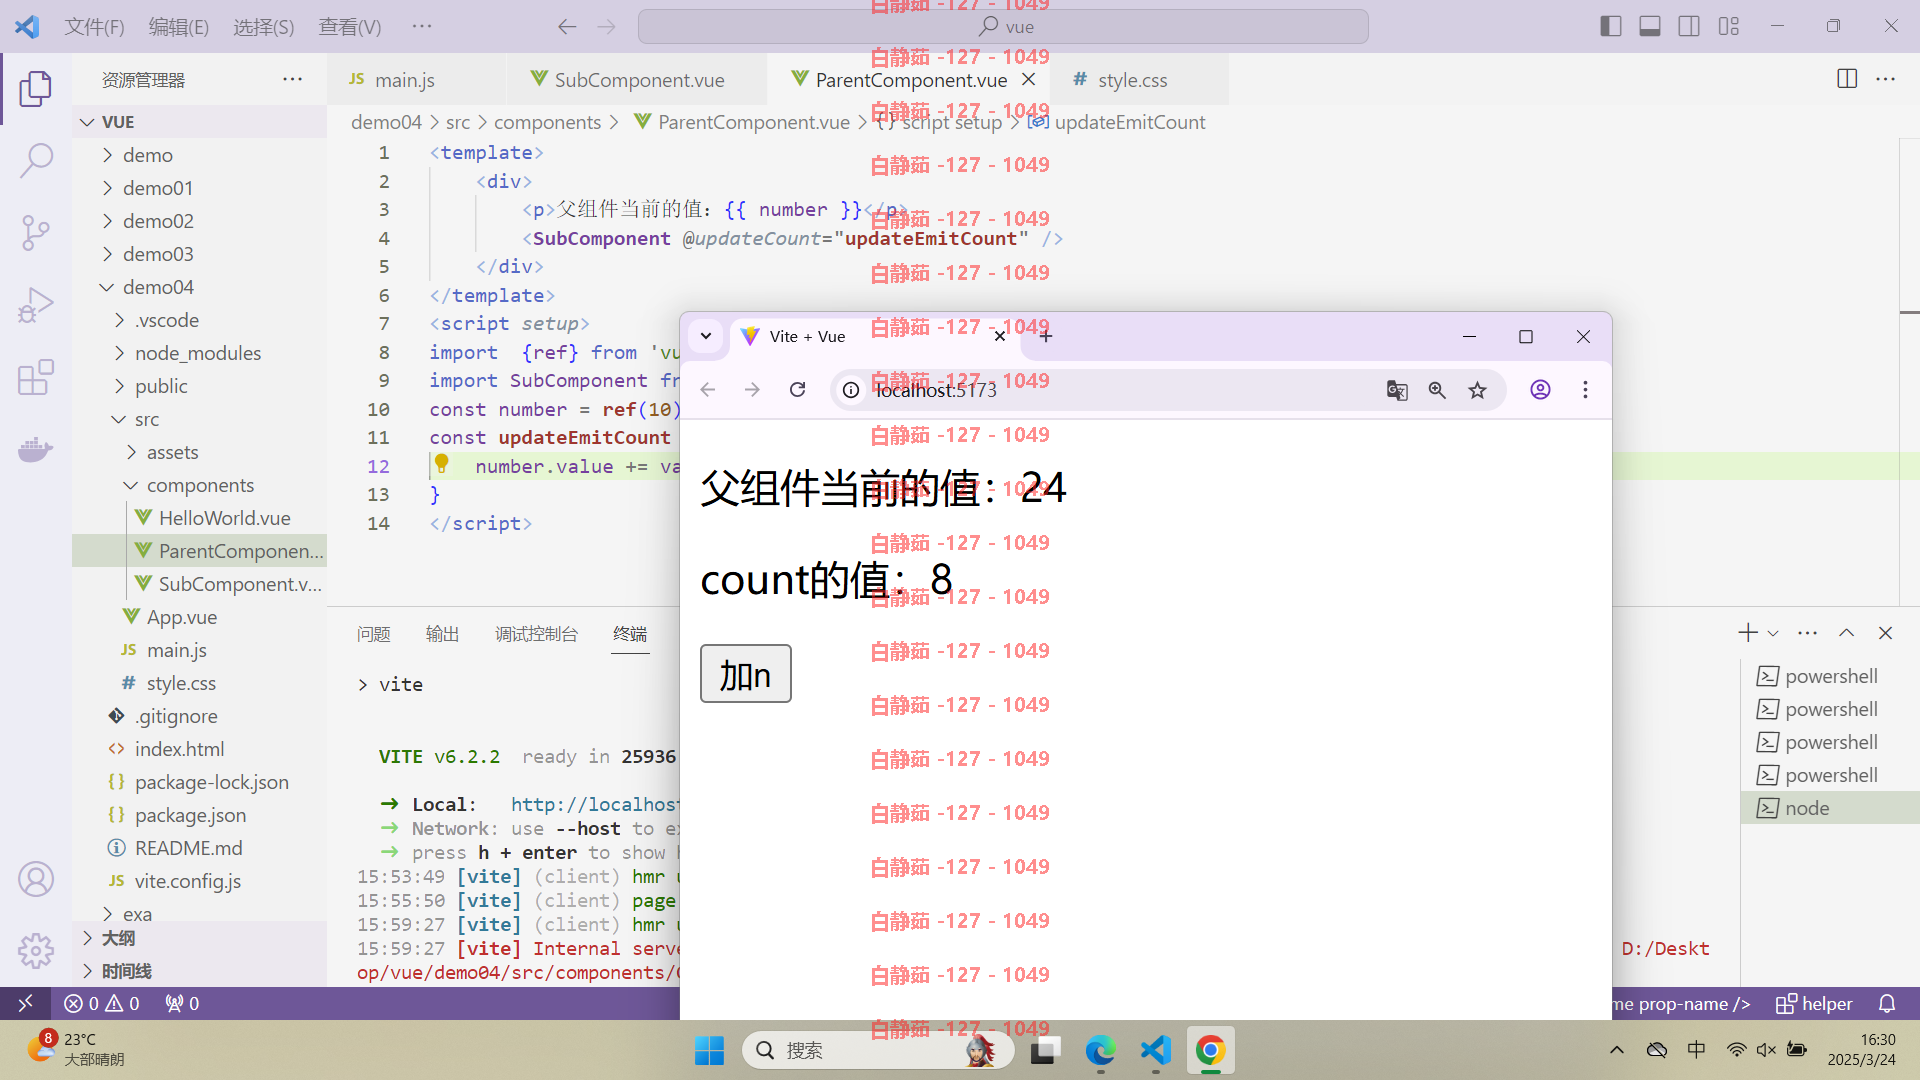This screenshot has height=1080, width=1920.
Task: Expand the demo03 folder
Action: click(x=158, y=254)
